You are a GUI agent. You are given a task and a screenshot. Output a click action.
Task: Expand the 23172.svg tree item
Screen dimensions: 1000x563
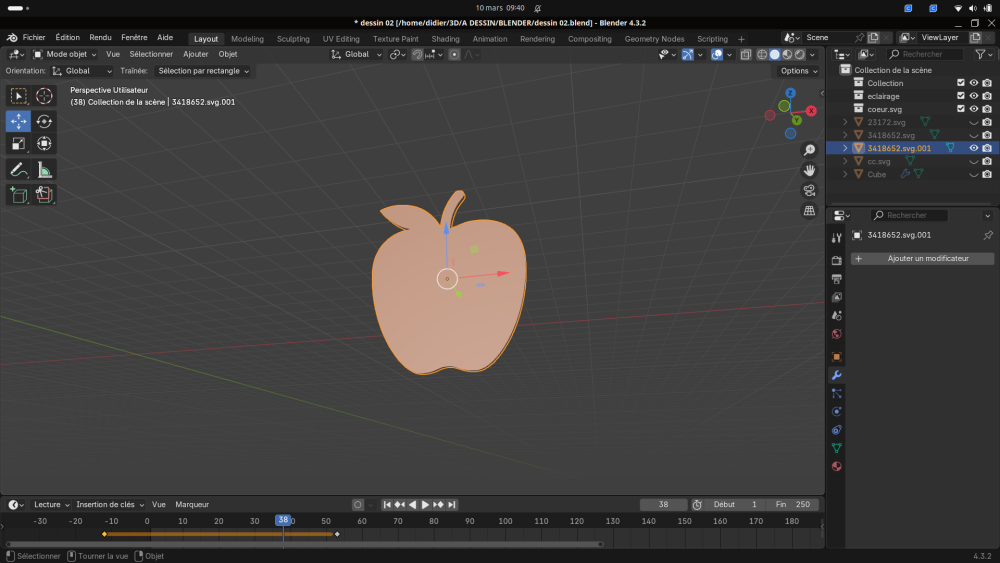pos(845,122)
